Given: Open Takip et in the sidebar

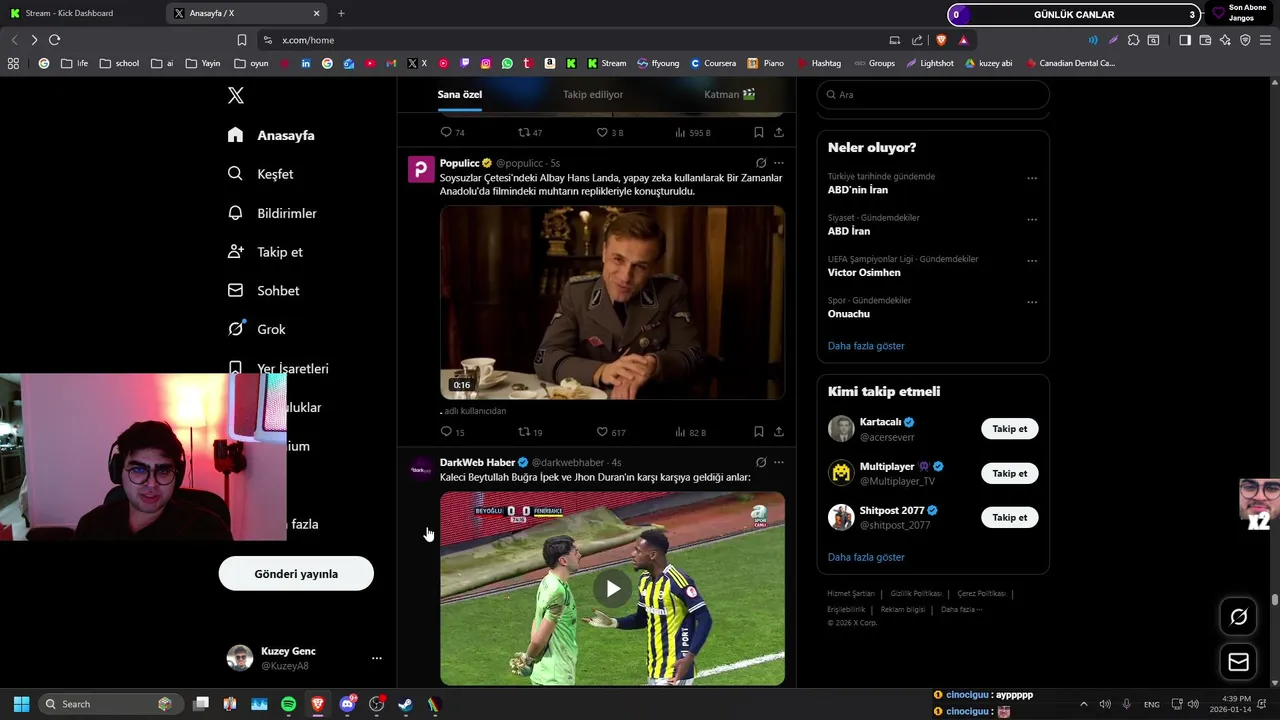Looking at the screenshot, I should 265,252.
